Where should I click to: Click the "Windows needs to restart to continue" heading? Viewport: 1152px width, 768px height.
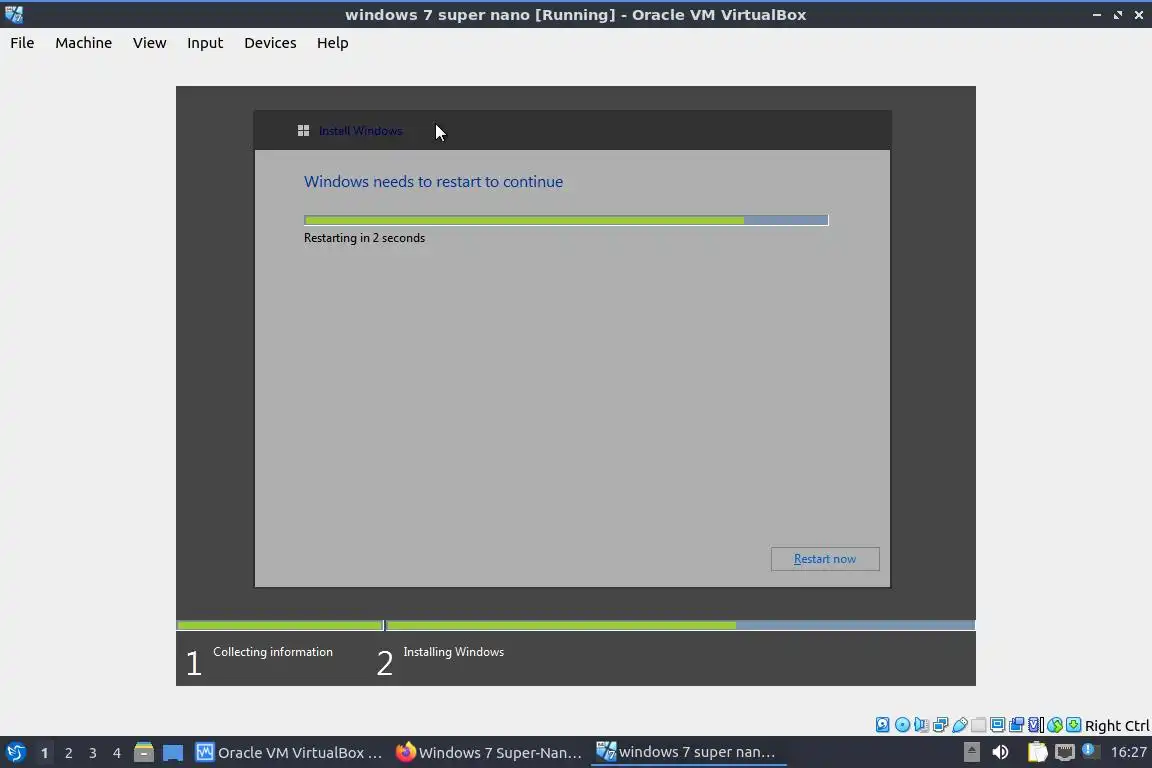coord(433,182)
